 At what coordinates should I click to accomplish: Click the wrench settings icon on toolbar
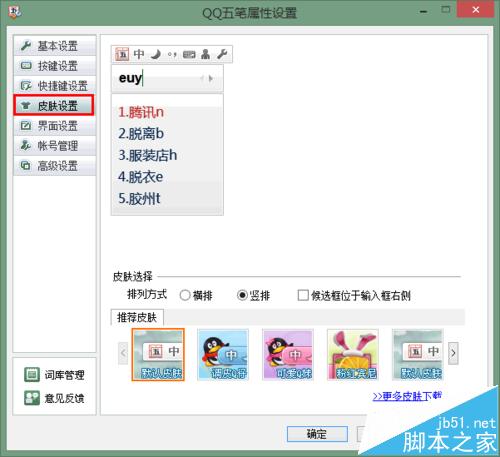coord(222,54)
